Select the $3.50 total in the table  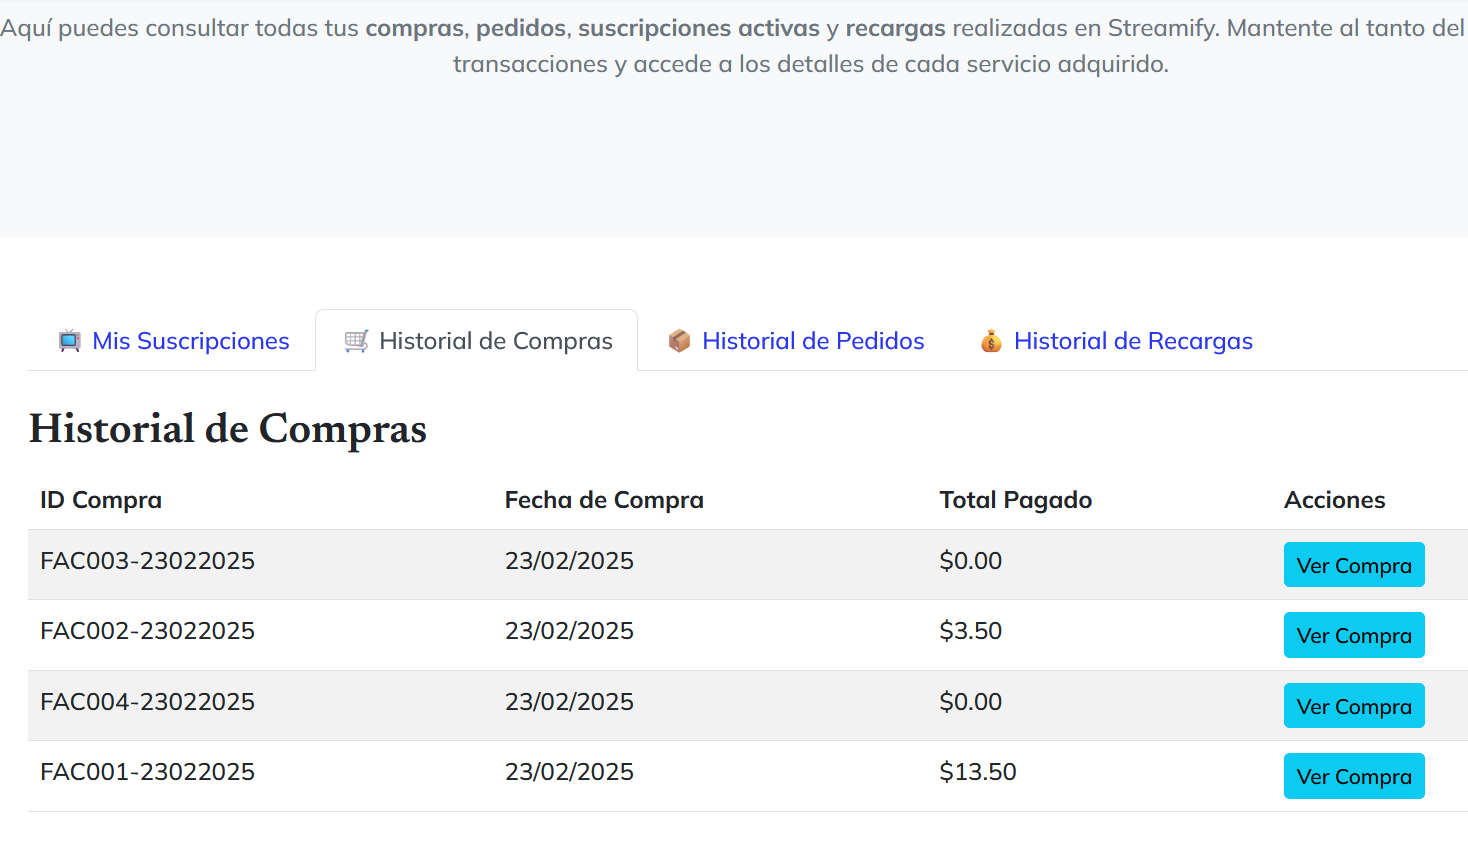[x=971, y=631]
